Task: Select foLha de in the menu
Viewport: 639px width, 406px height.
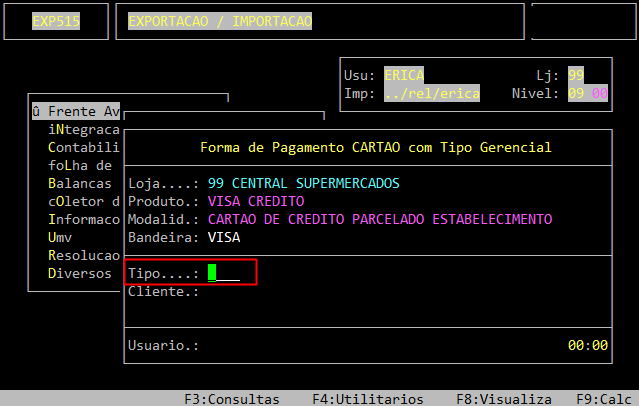Action: 79,166
